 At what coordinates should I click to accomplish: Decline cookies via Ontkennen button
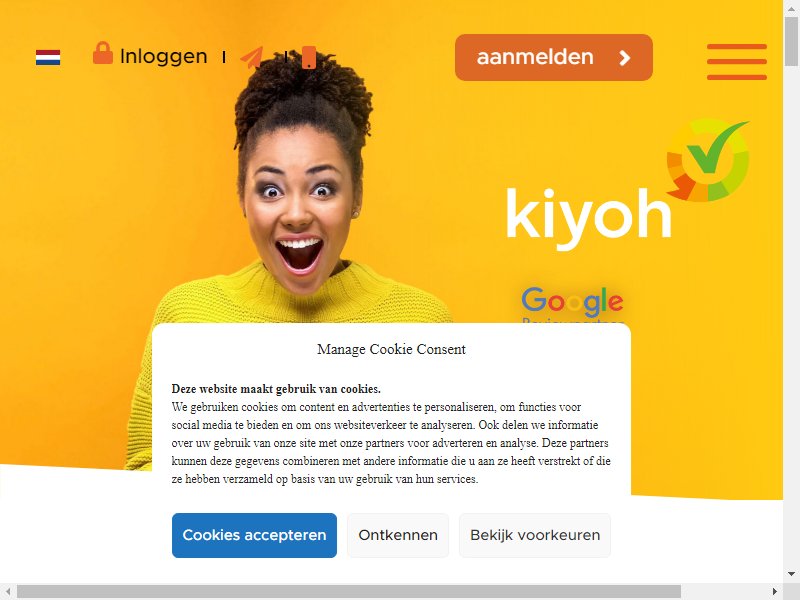coord(398,535)
